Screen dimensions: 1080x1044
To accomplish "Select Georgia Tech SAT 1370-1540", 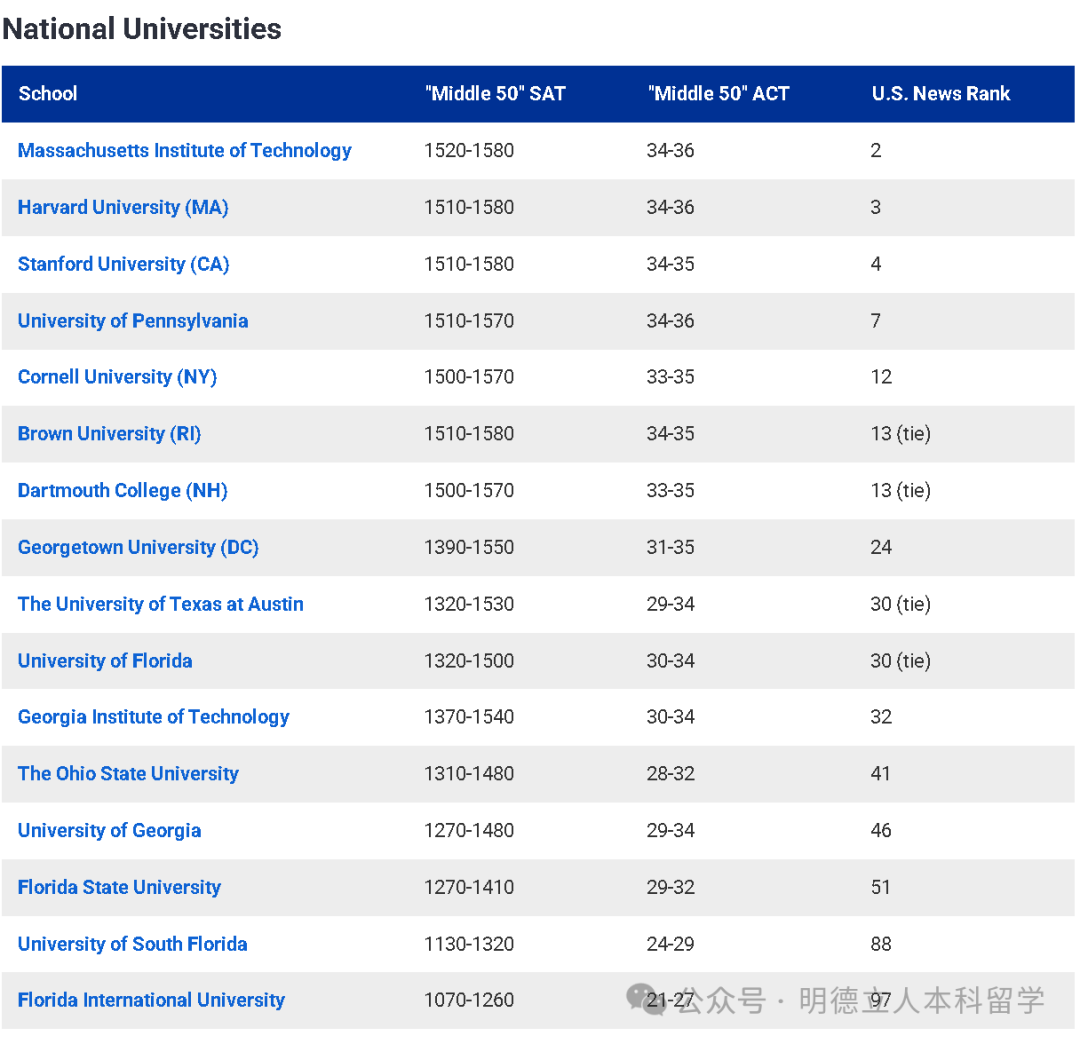I will tap(469, 717).
